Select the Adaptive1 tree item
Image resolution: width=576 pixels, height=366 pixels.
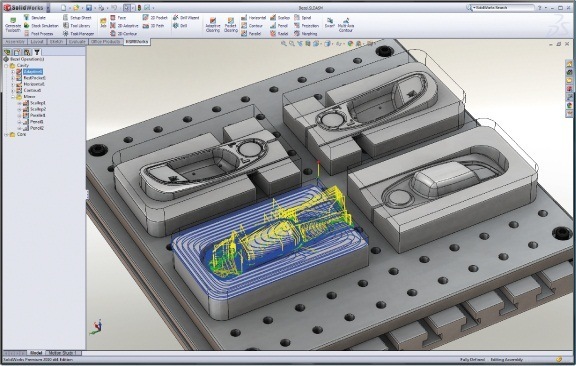pyautogui.click(x=33, y=72)
